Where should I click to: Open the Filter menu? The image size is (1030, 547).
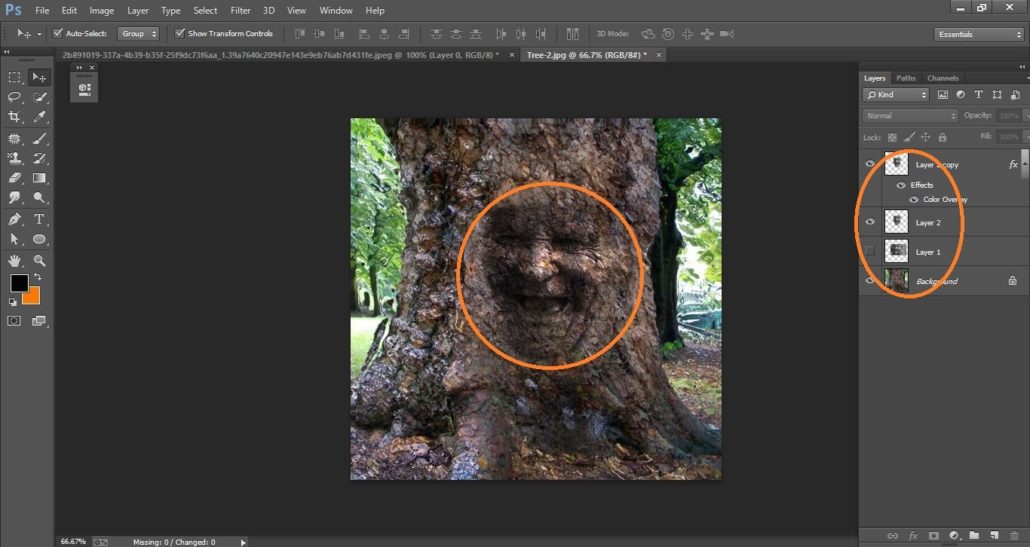pos(240,11)
